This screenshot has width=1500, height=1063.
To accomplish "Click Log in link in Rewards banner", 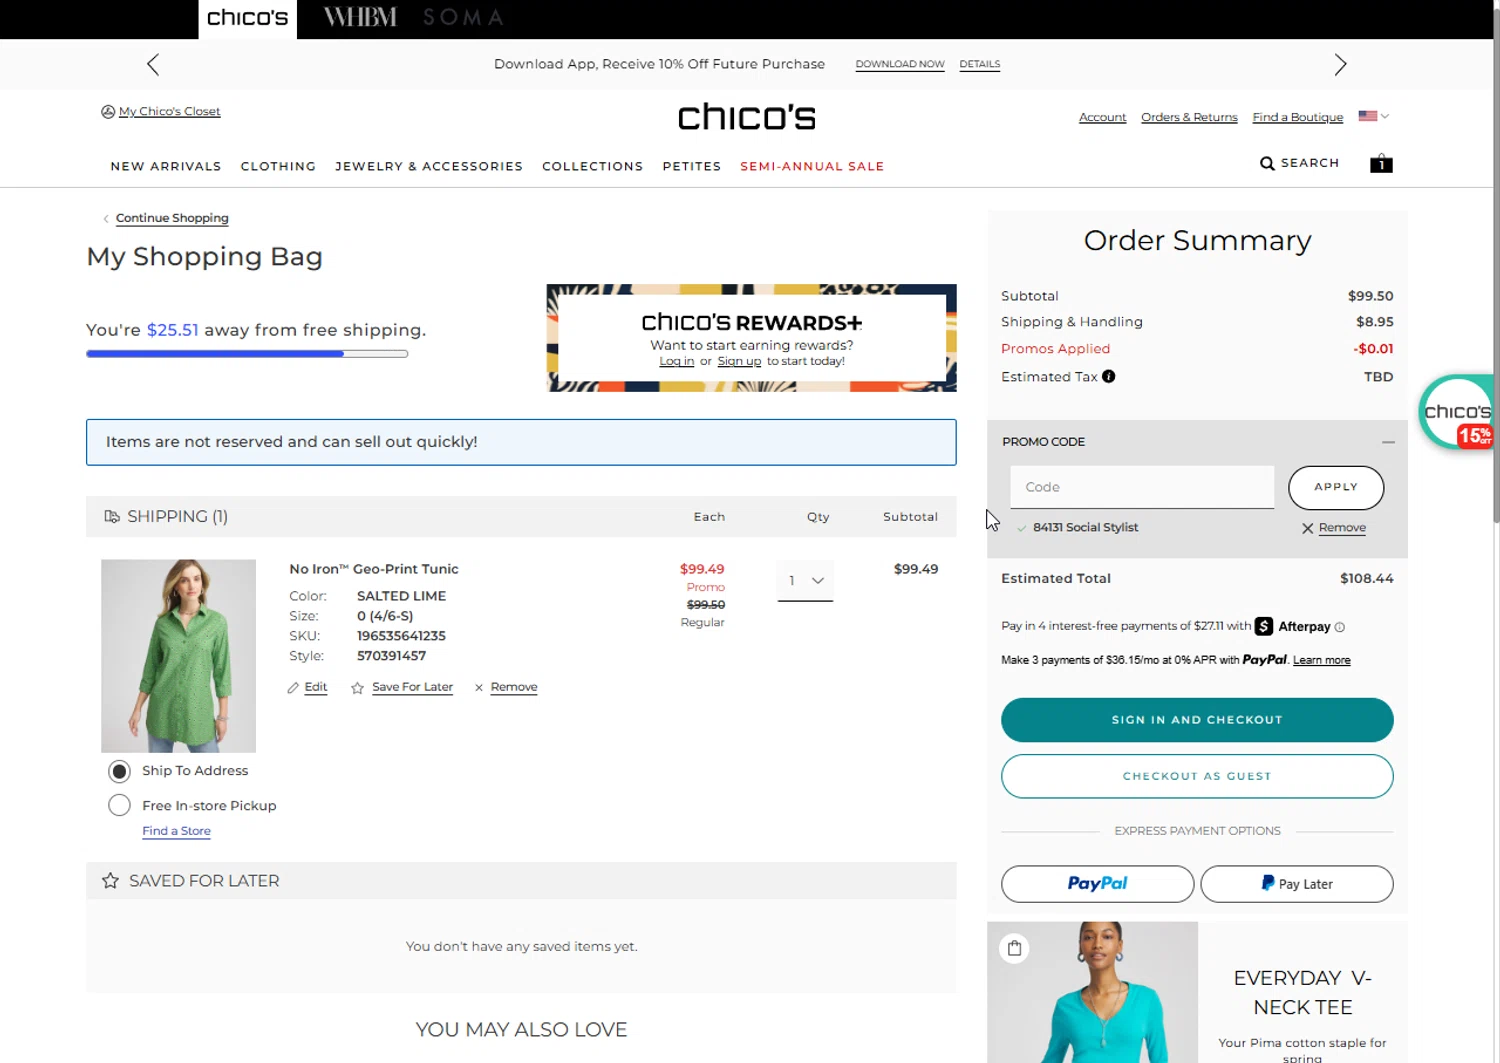I will pyautogui.click(x=676, y=362).
